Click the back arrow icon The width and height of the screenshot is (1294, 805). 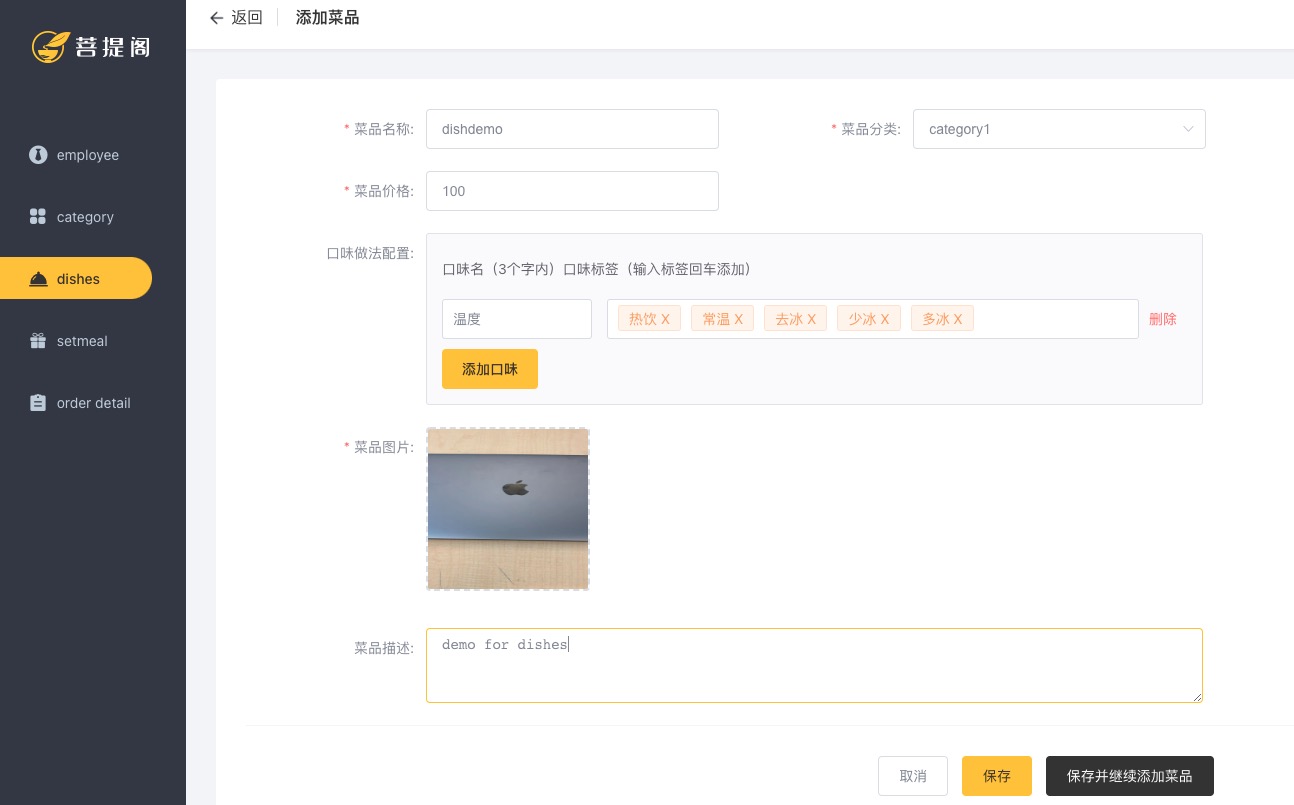click(x=216, y=18)
